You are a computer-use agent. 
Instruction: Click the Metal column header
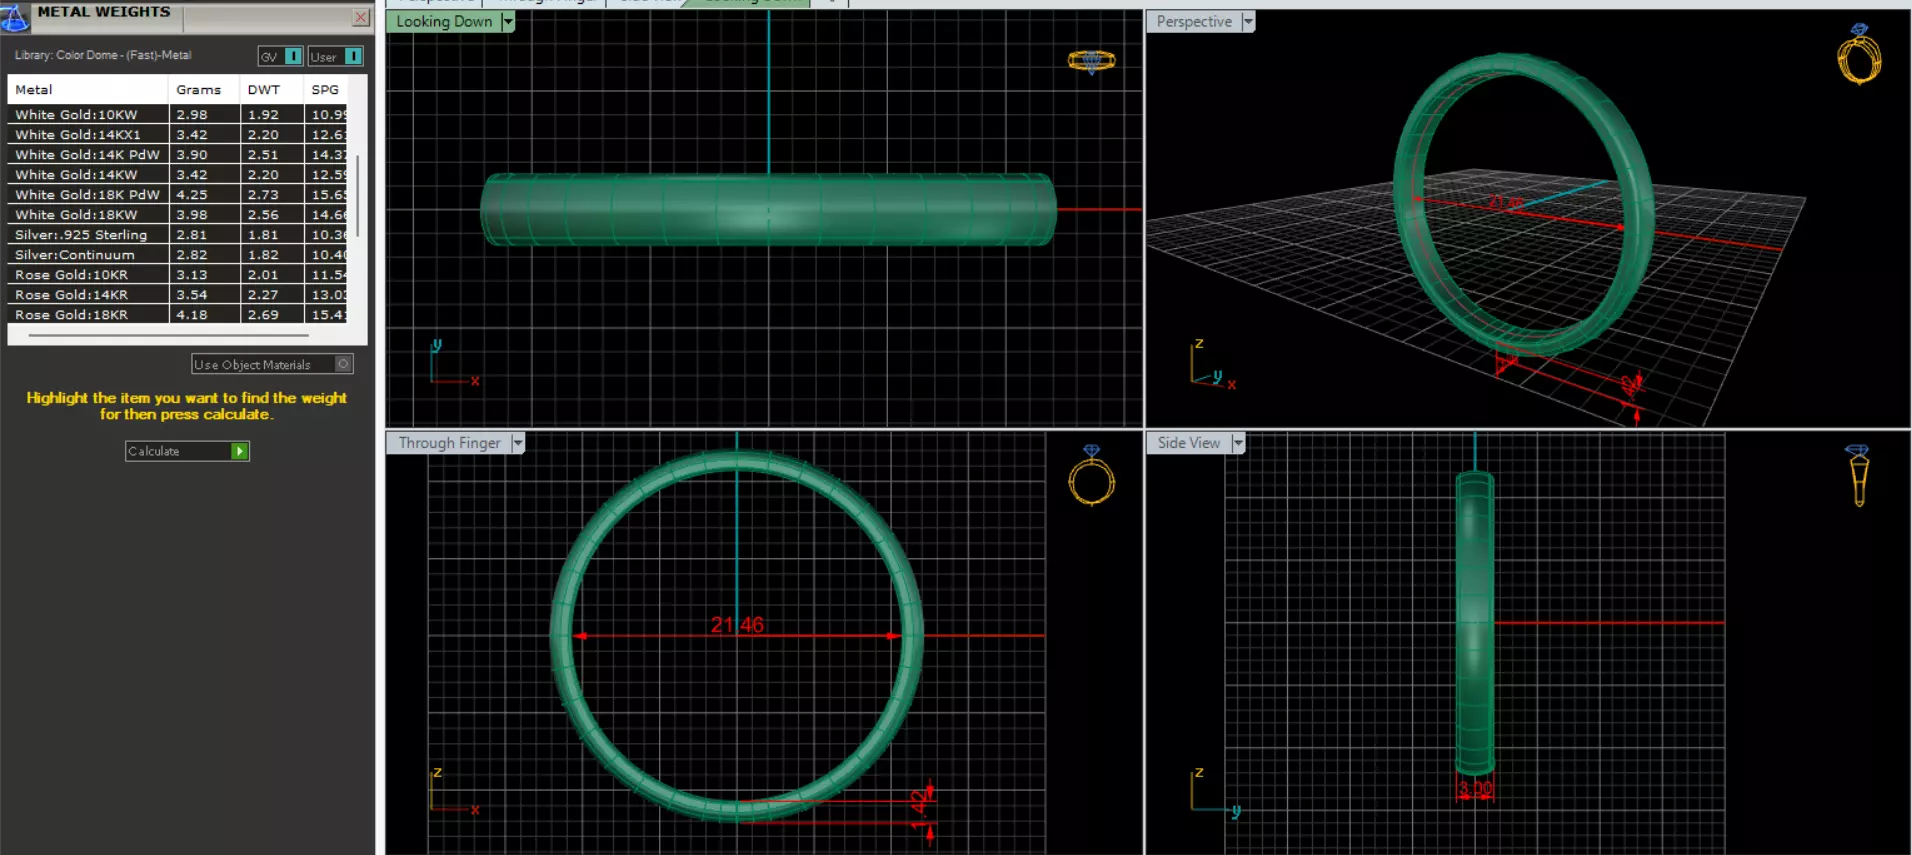pyautogui.click(x=88, y=89)
